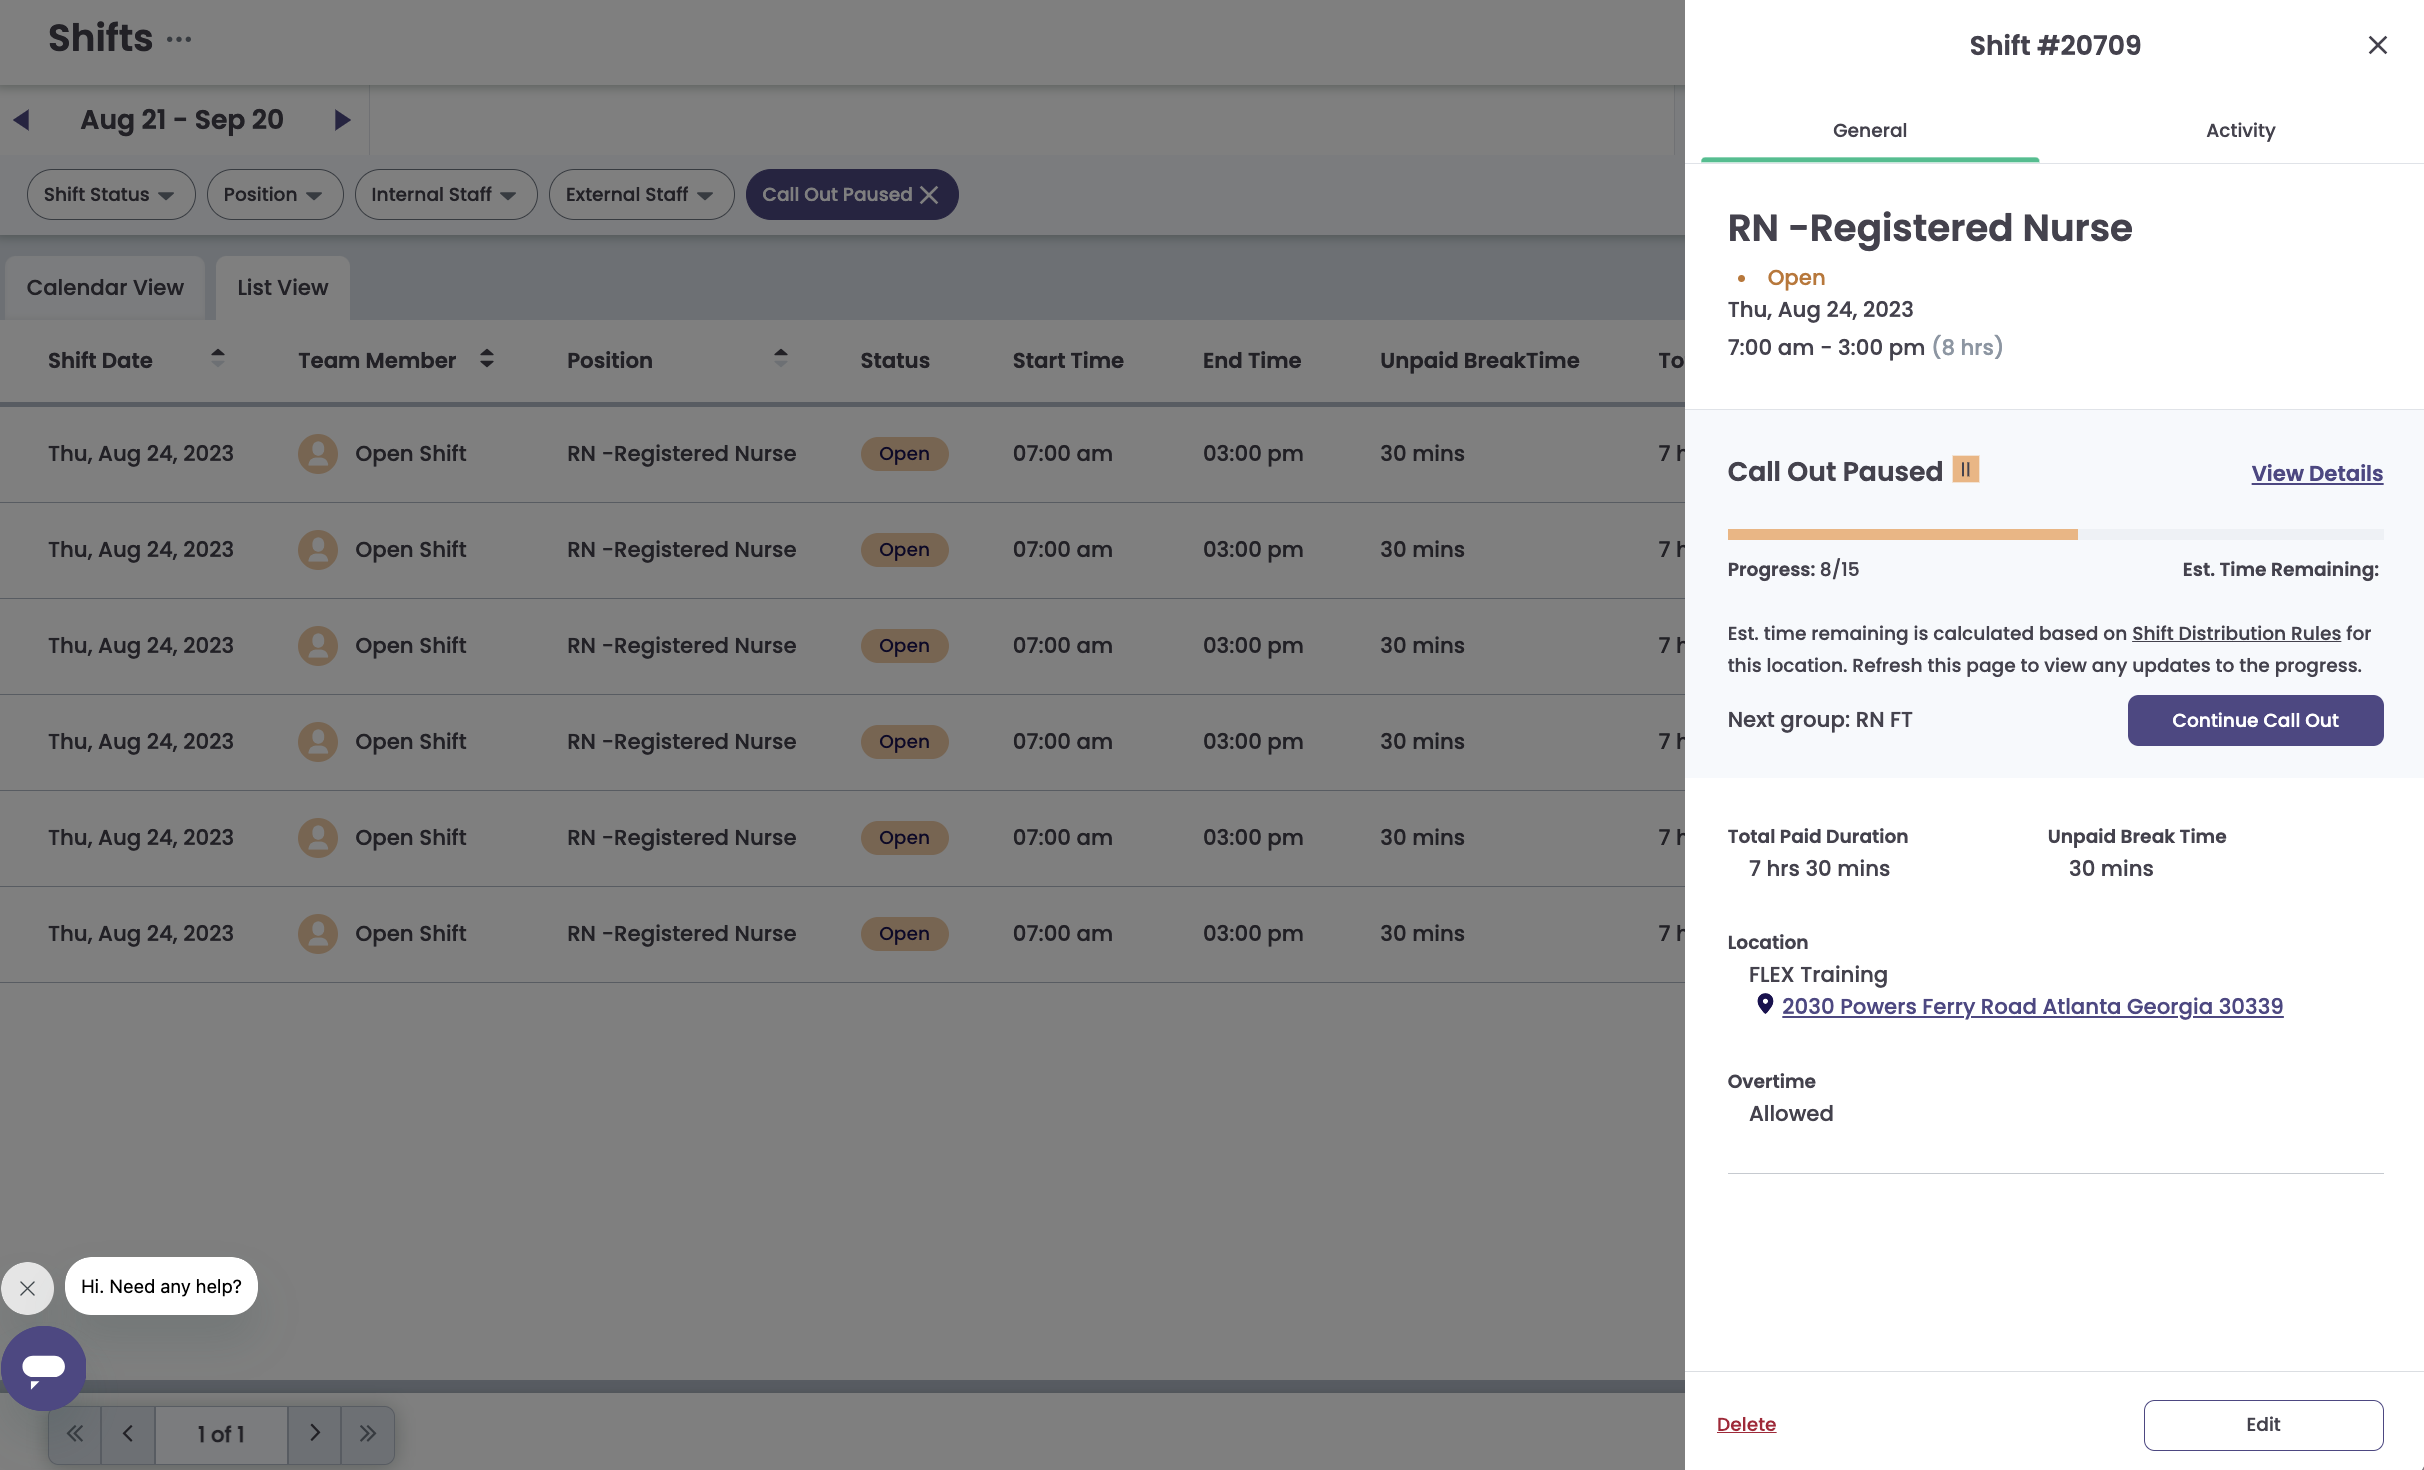2424x1470 pixels.
Task: Open the Shift Distribution Rules link
Action: [2236, 633]
